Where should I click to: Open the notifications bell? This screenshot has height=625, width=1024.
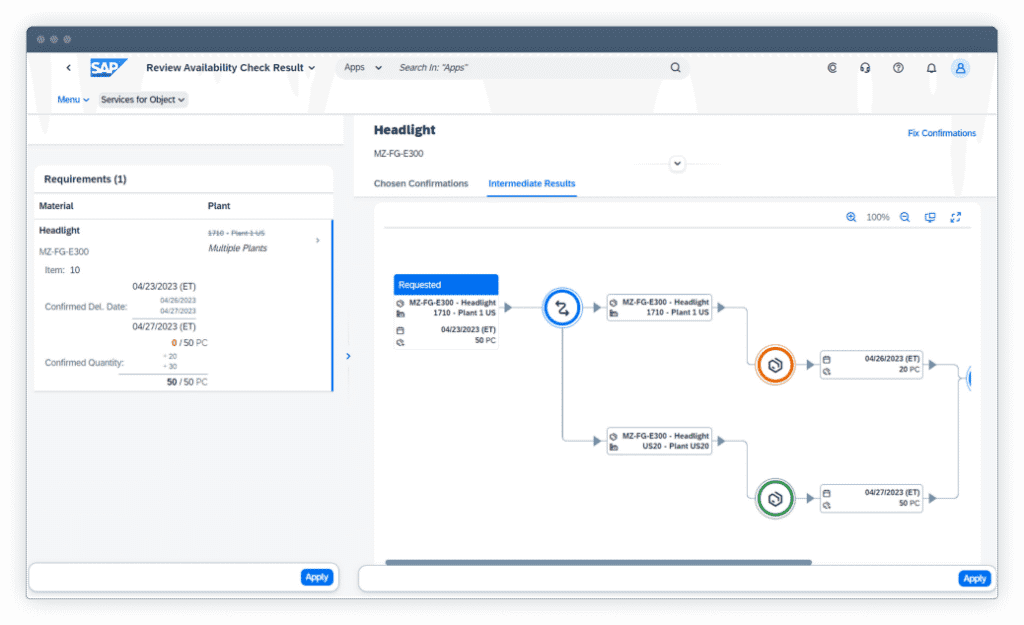pyautogui.click(x=931, y=68)
